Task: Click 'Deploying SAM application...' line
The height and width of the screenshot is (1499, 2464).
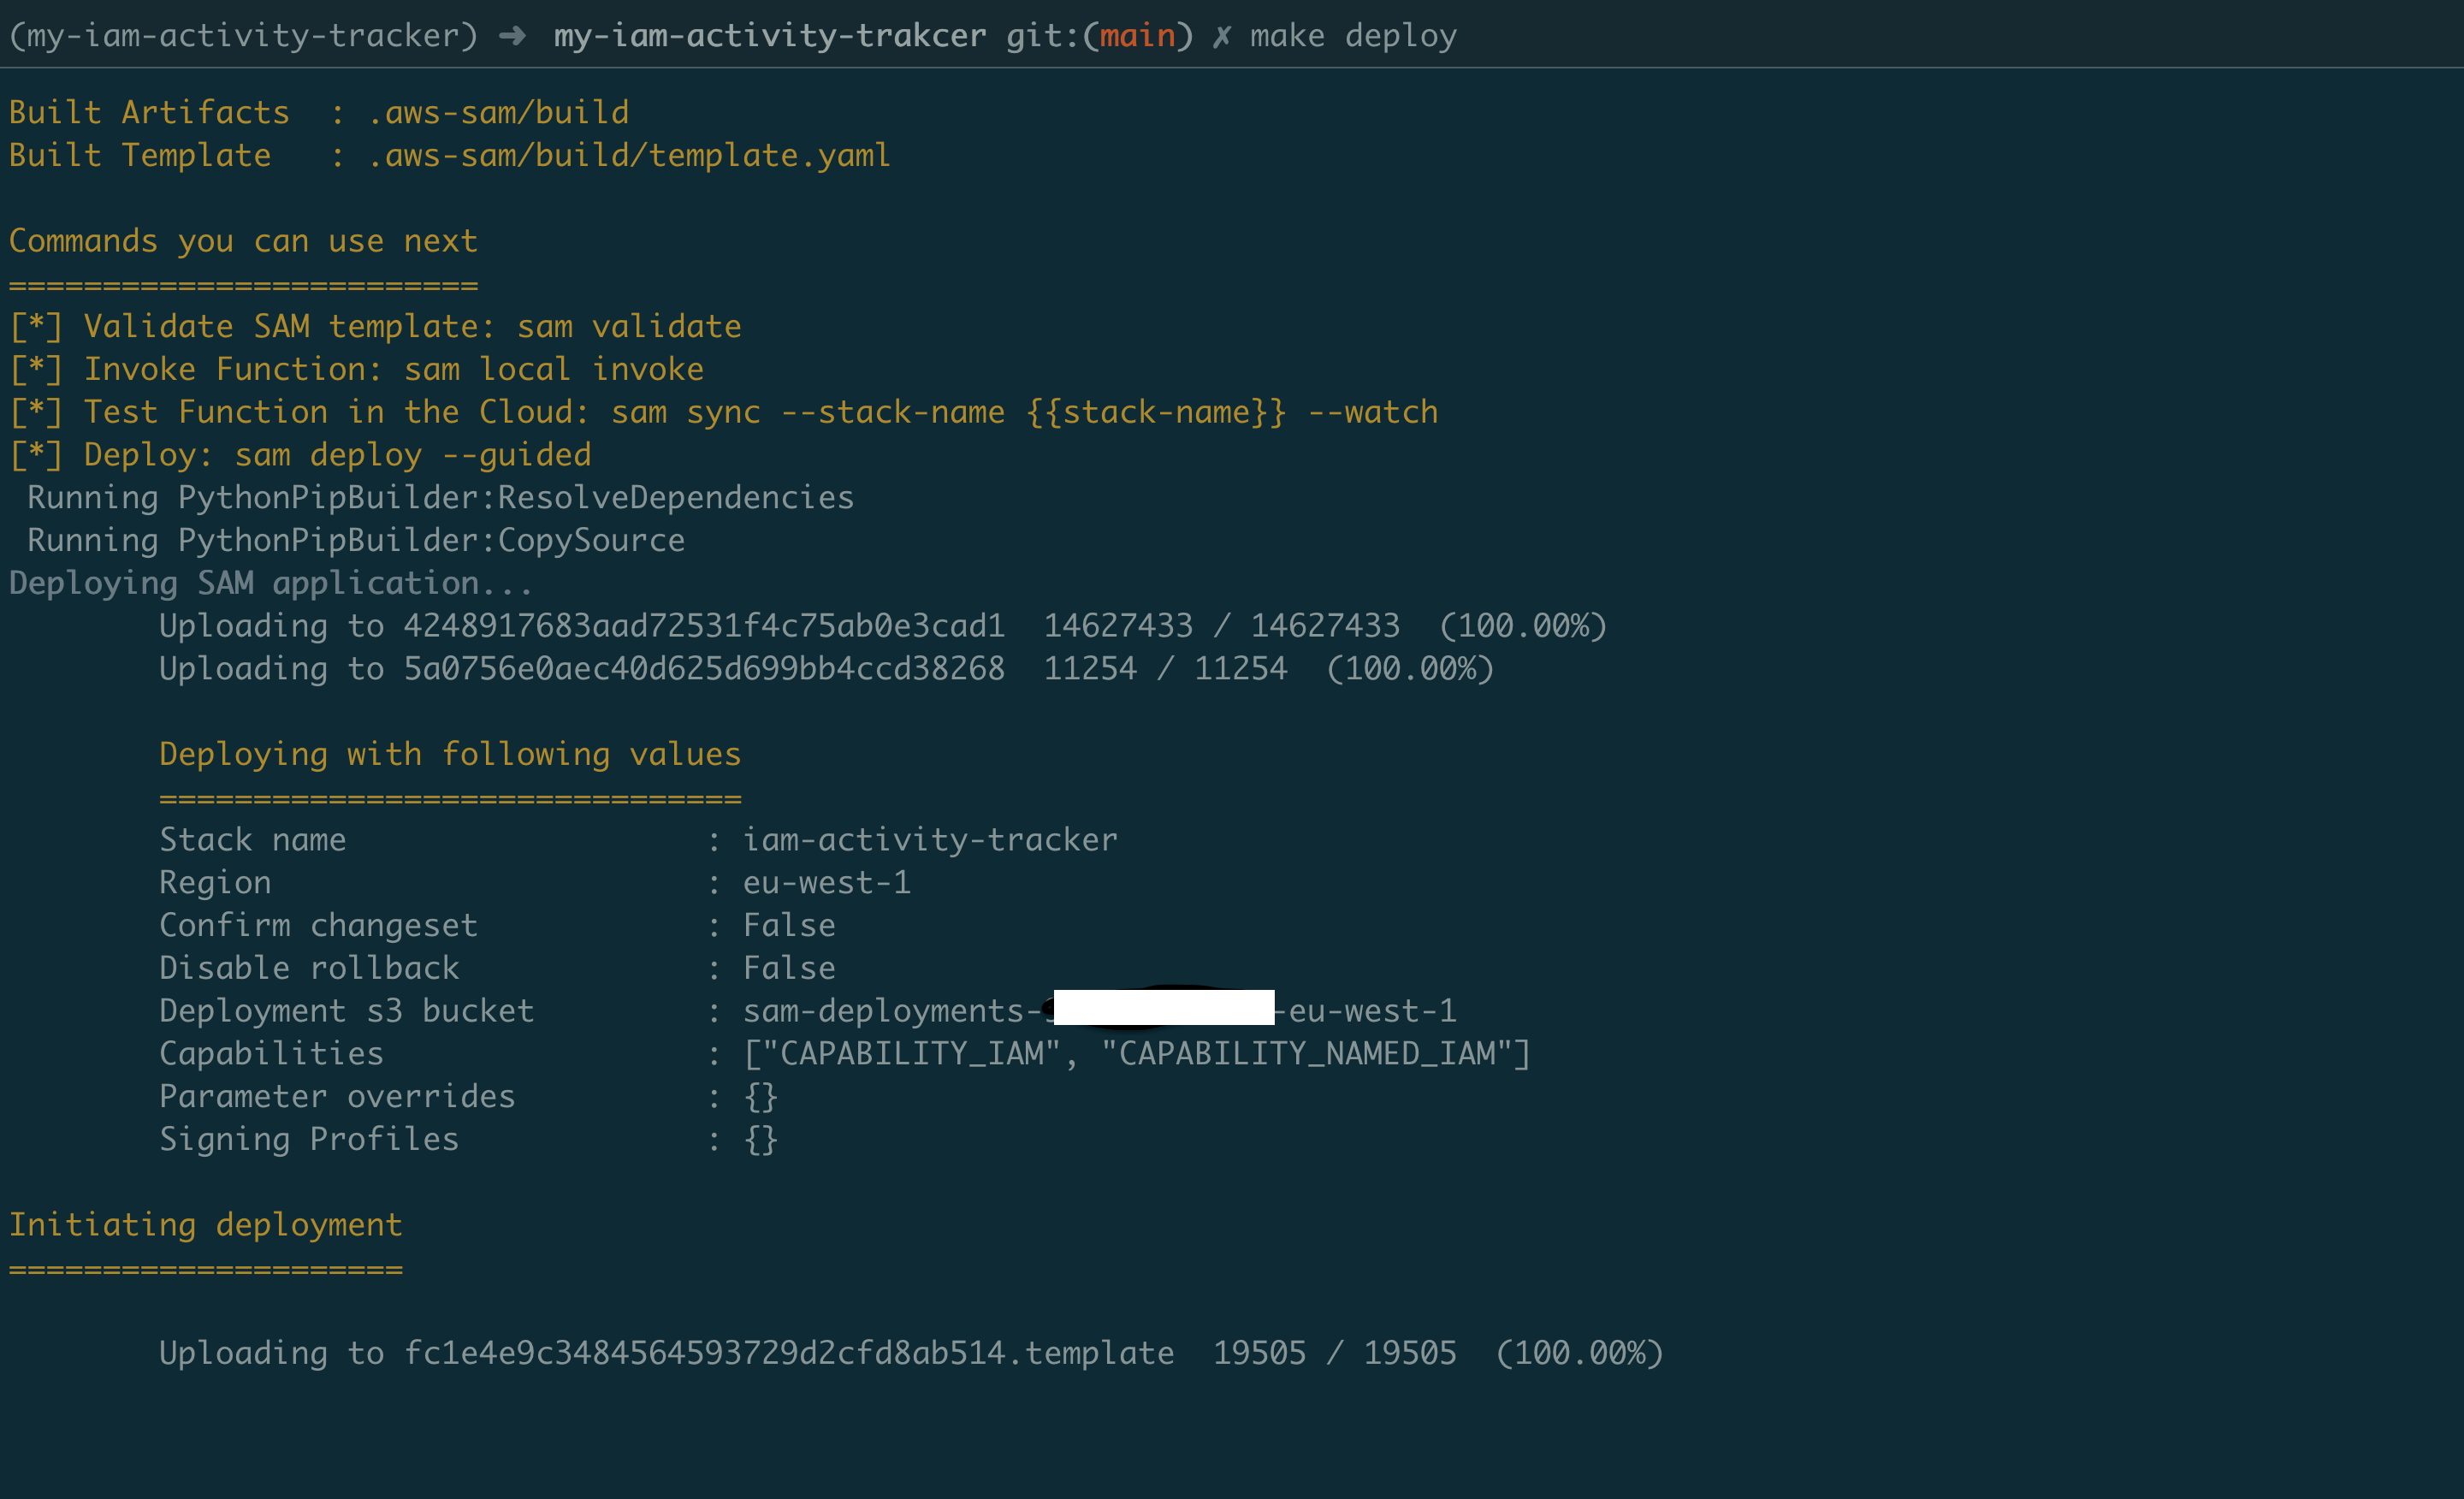Action: click(271, 583)
